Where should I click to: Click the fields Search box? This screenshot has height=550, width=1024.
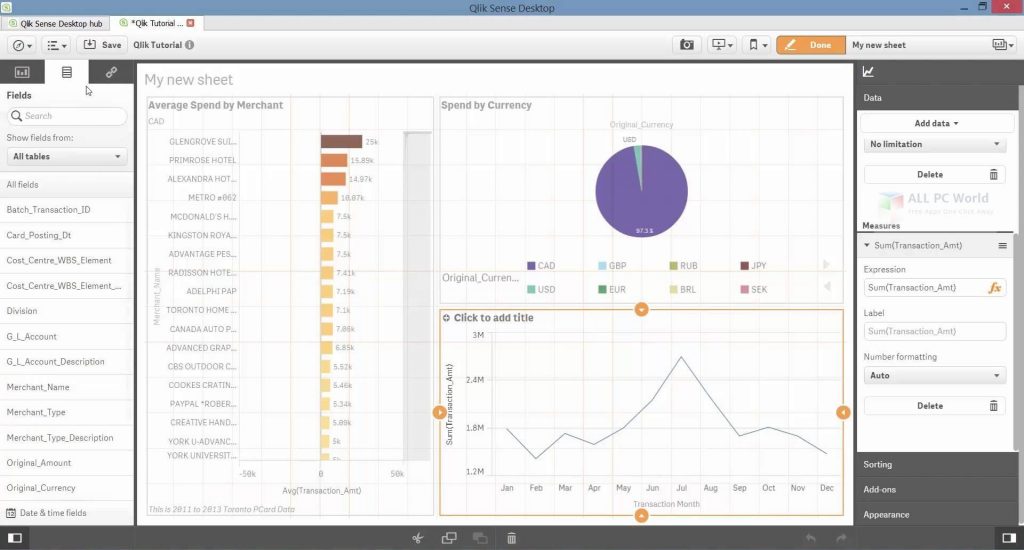(67, 116)
